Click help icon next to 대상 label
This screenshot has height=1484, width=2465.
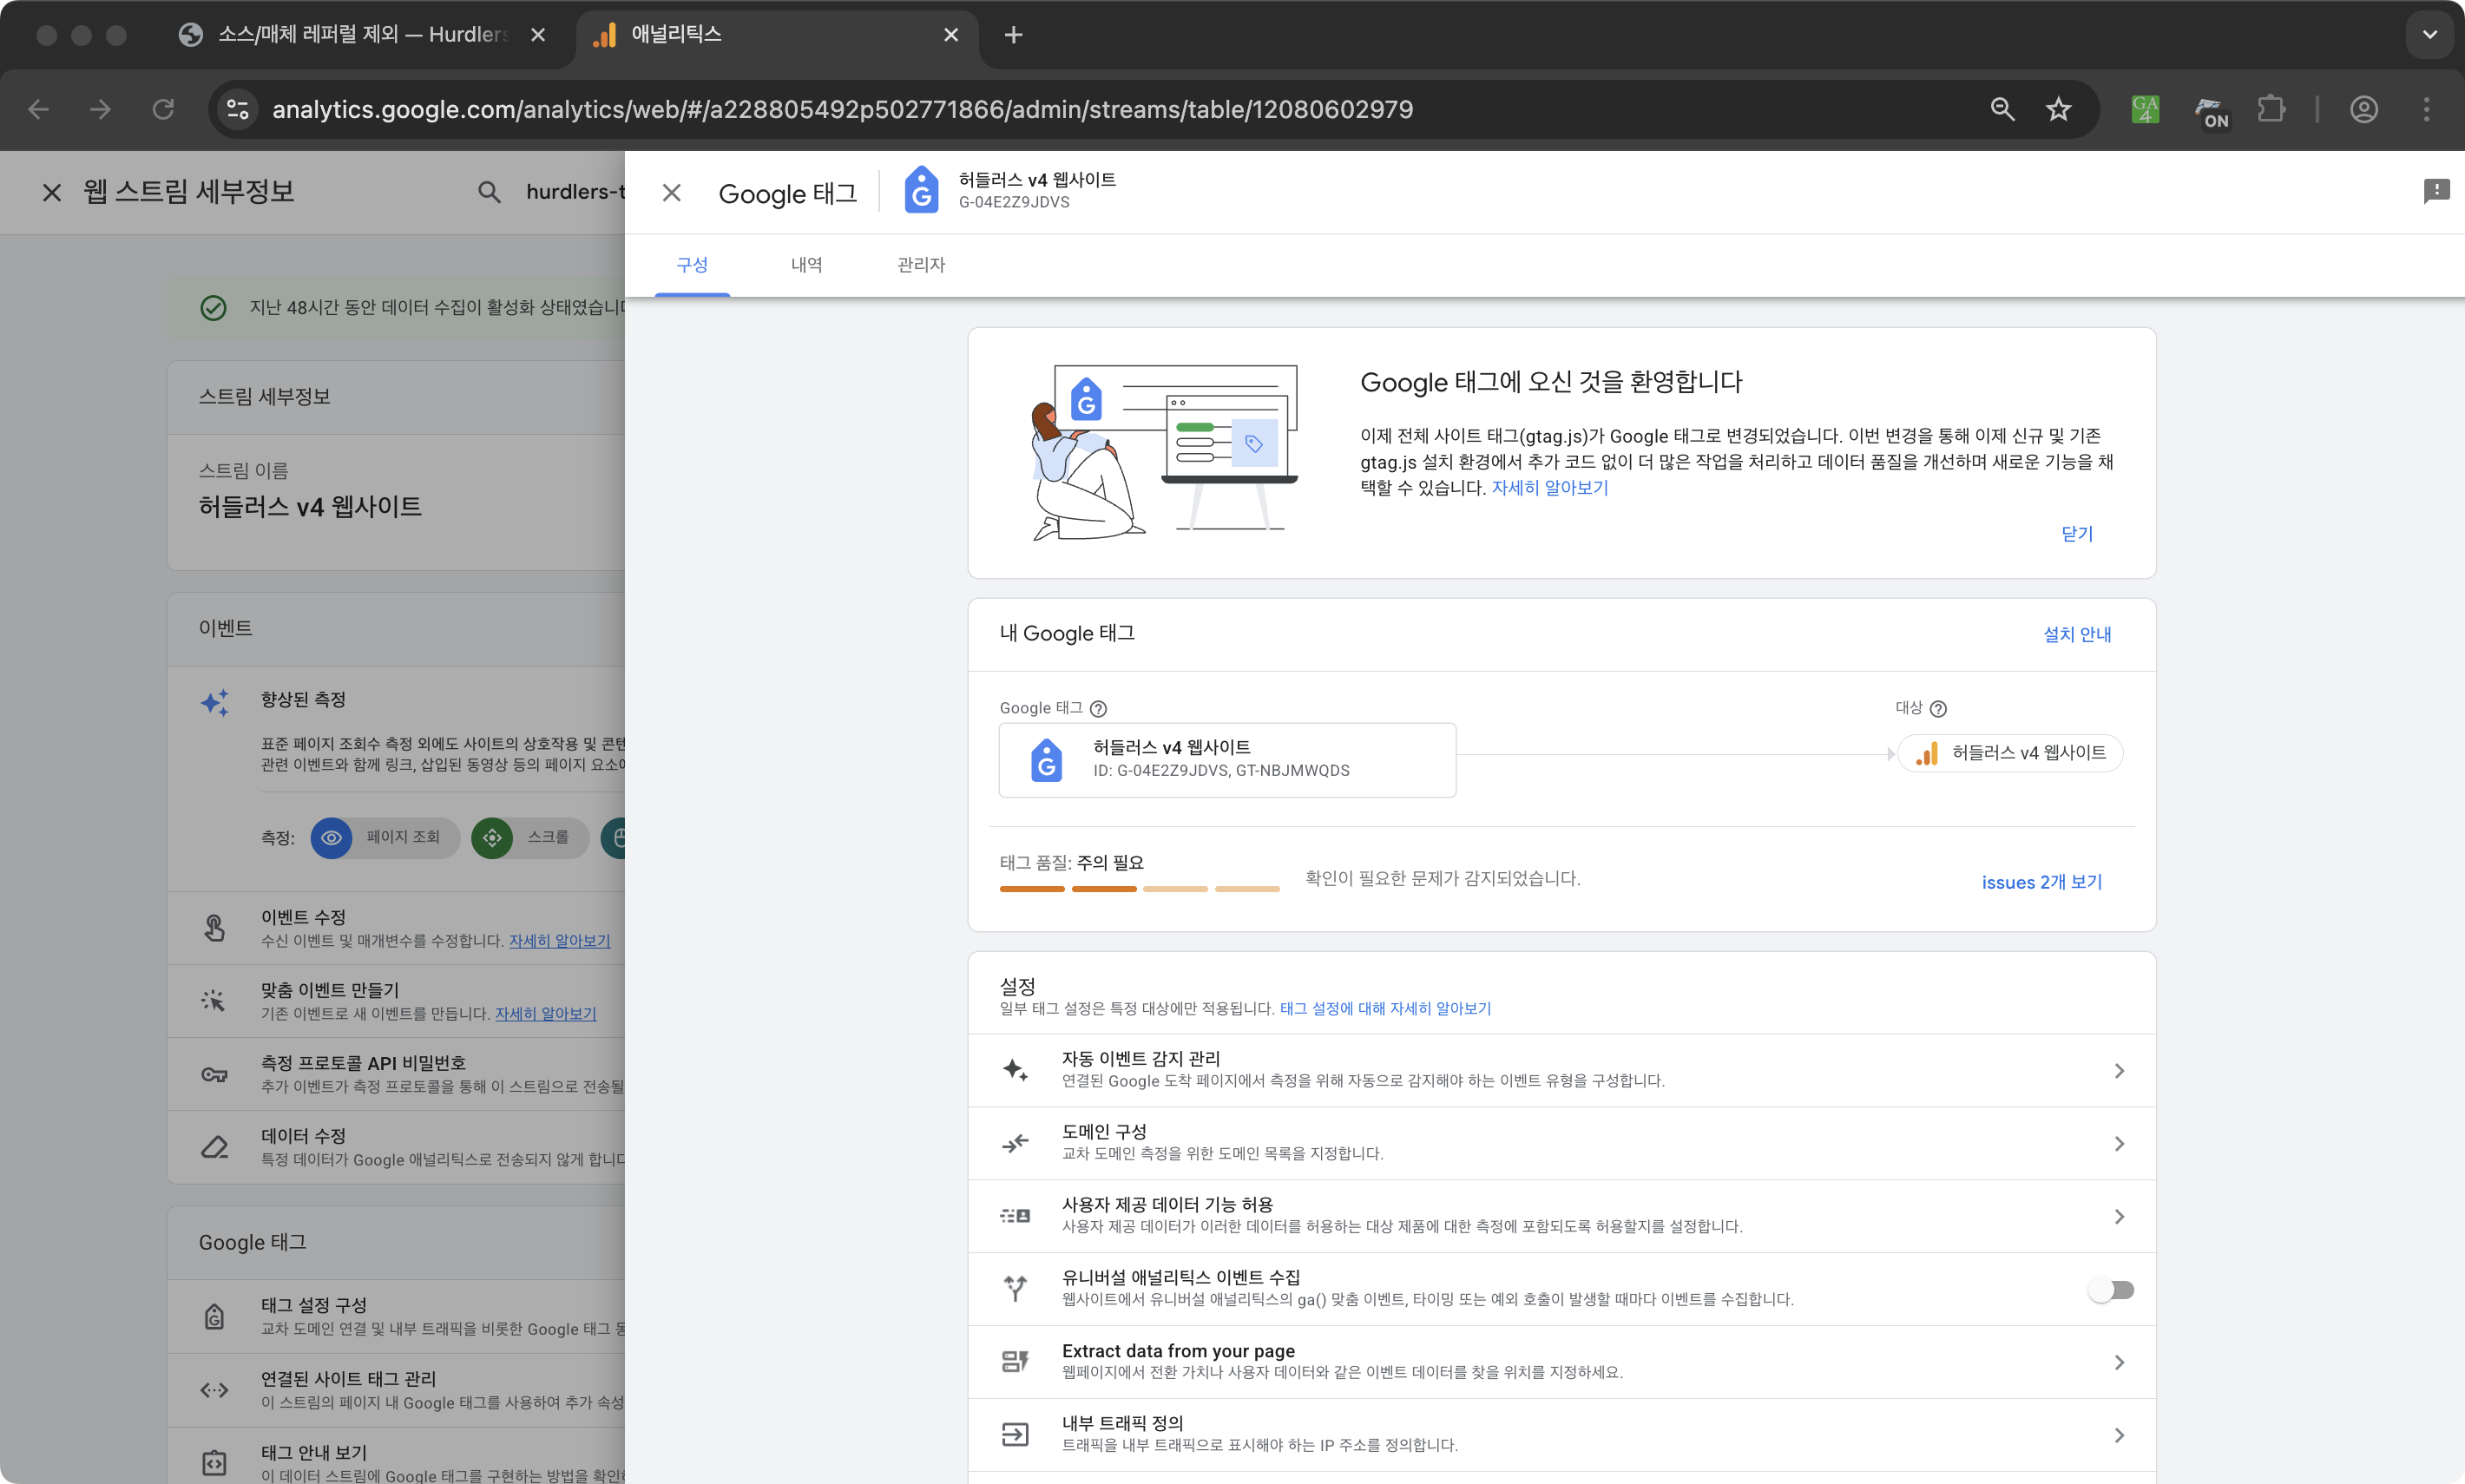click(1938, 709)
